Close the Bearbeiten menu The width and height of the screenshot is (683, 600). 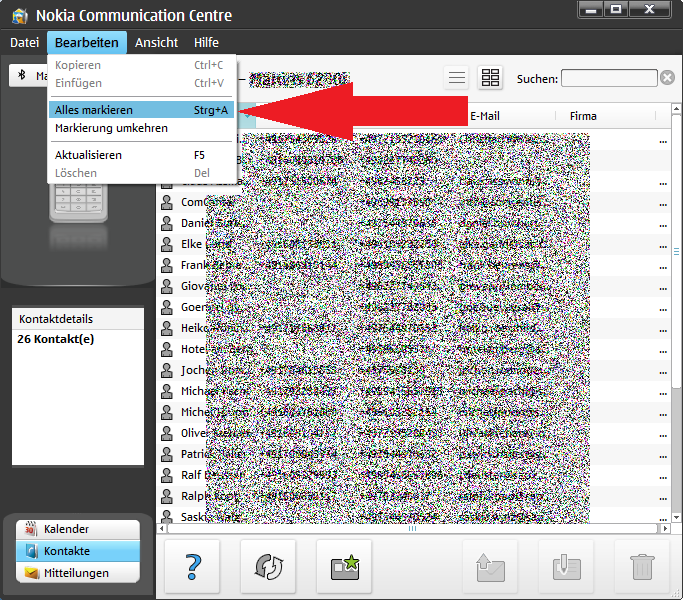[x=87, y=43]
